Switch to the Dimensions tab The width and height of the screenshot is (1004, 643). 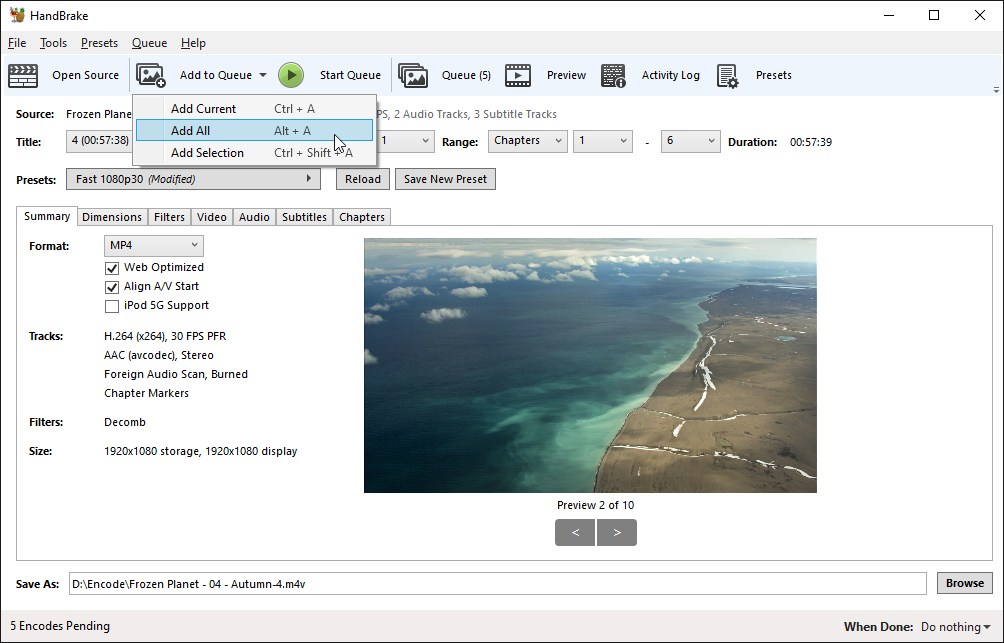click(112, 217)
